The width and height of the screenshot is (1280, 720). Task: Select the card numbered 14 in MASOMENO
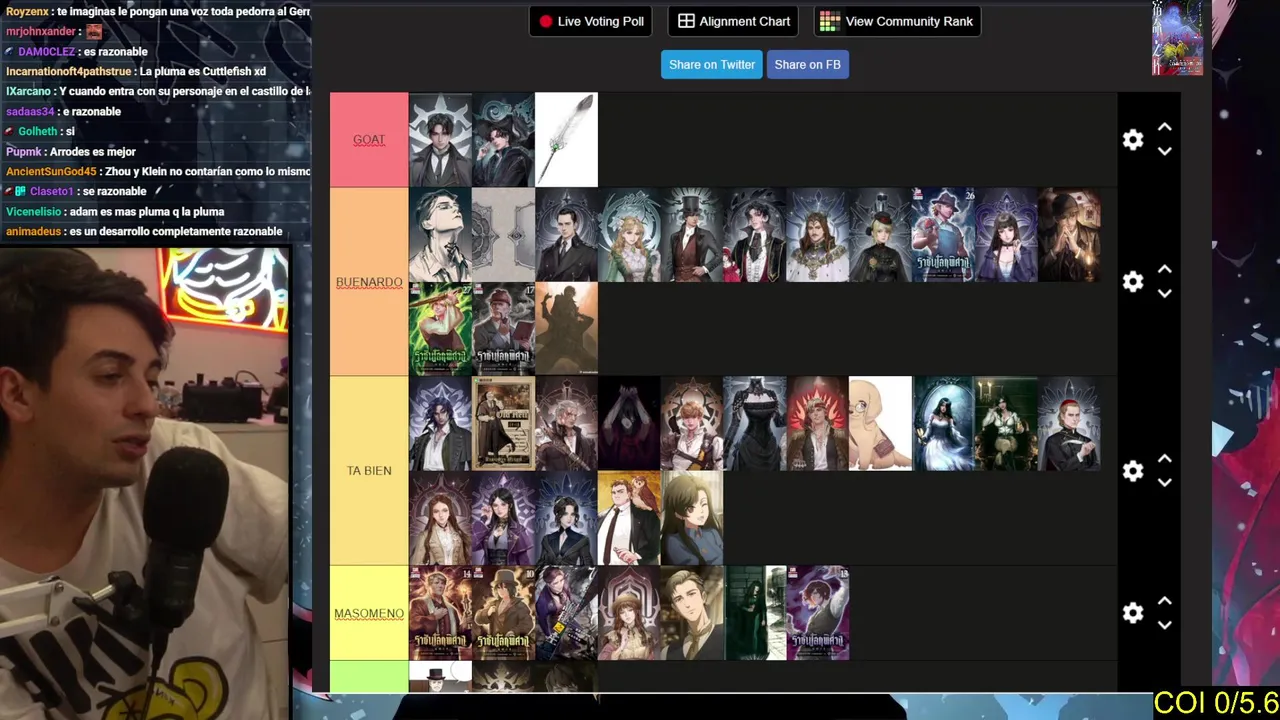(440, 613)
